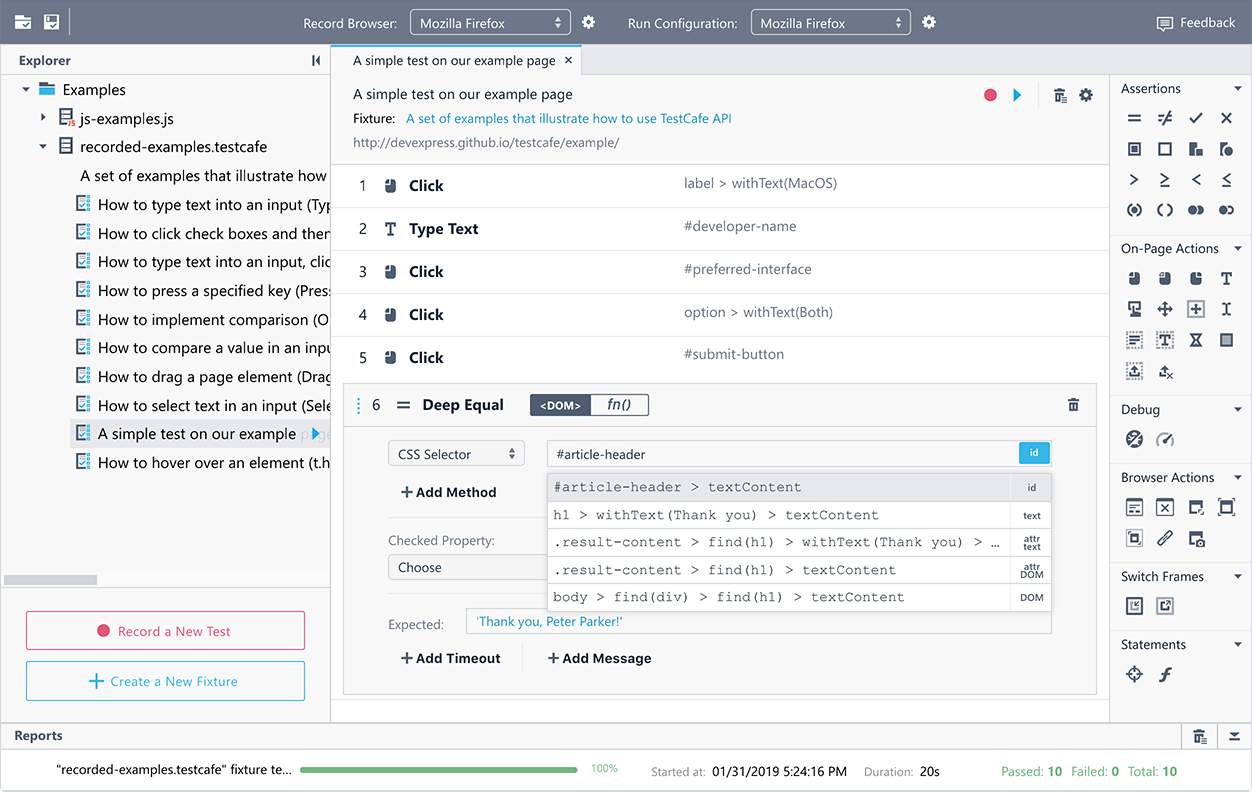Viewport: 1252px width, 792px height.
Task: Toggle checkbox for How to drag a page element
Action: (84, 376)
